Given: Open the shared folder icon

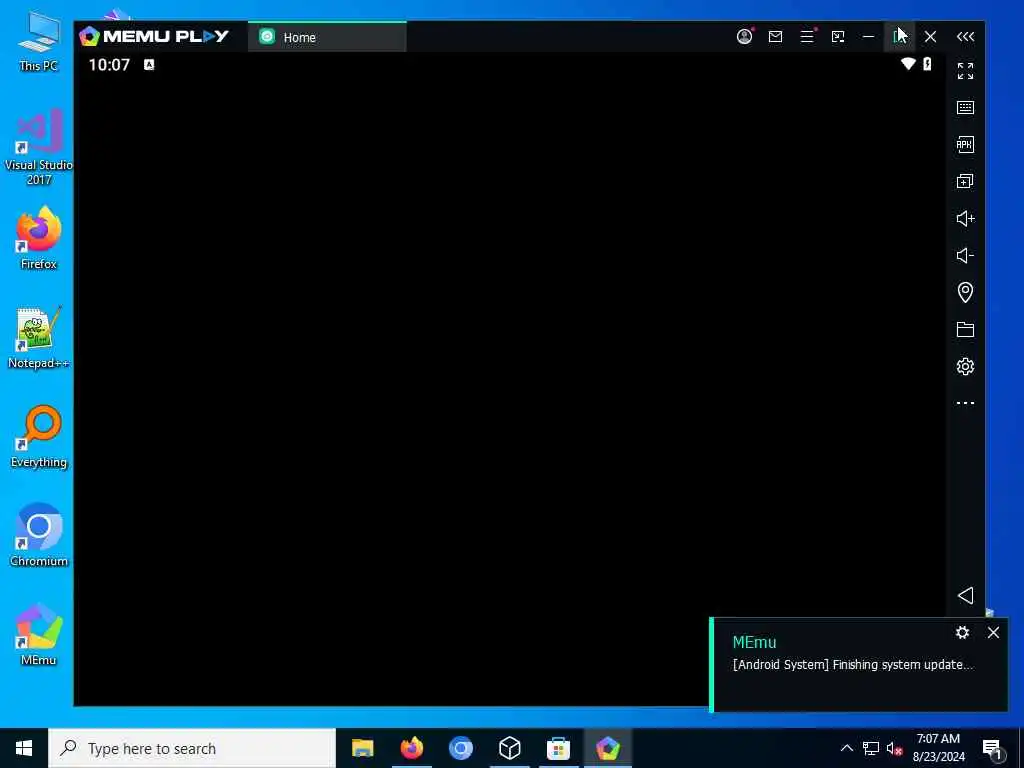Looking at the screenshot, I should tap(965, 329).
